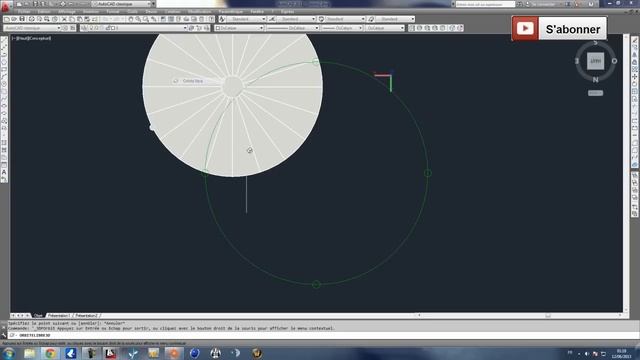
Task: Click the Plot (print) icon
Action: pyautogui.click(x=31, y=19)
